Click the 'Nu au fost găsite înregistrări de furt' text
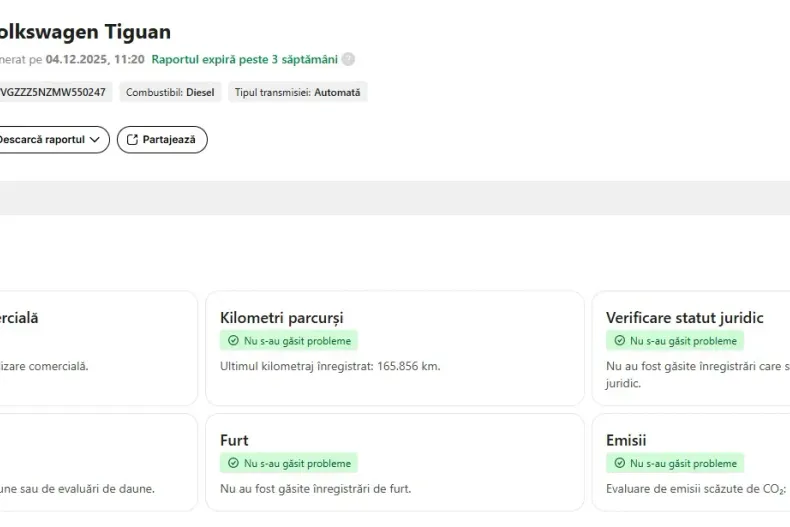The image size is (790, 527). (x=315, y=489)
